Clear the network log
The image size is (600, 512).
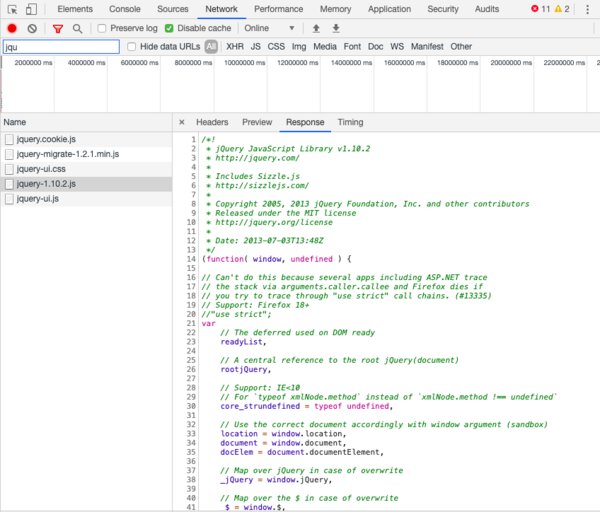tap(32, 28)
